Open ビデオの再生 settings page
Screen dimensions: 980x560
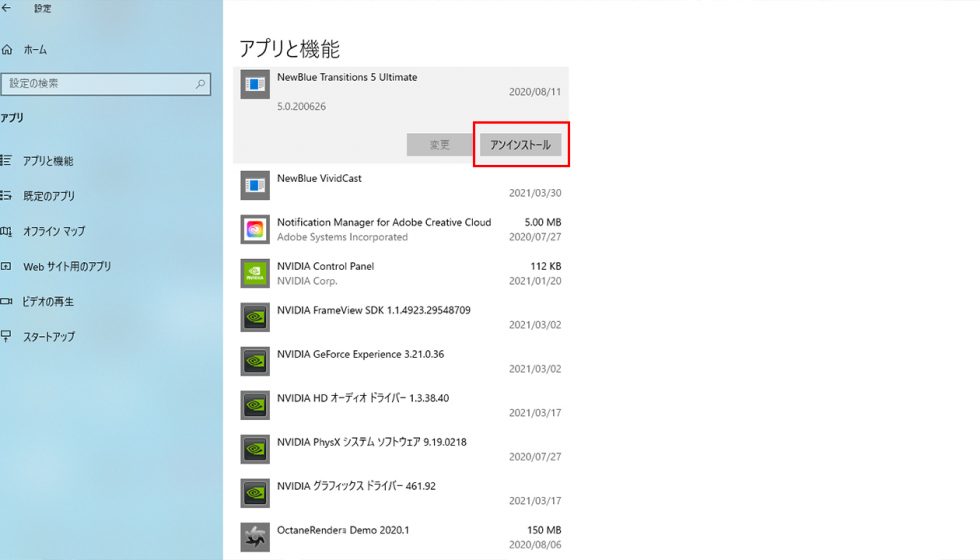(48, 301)
